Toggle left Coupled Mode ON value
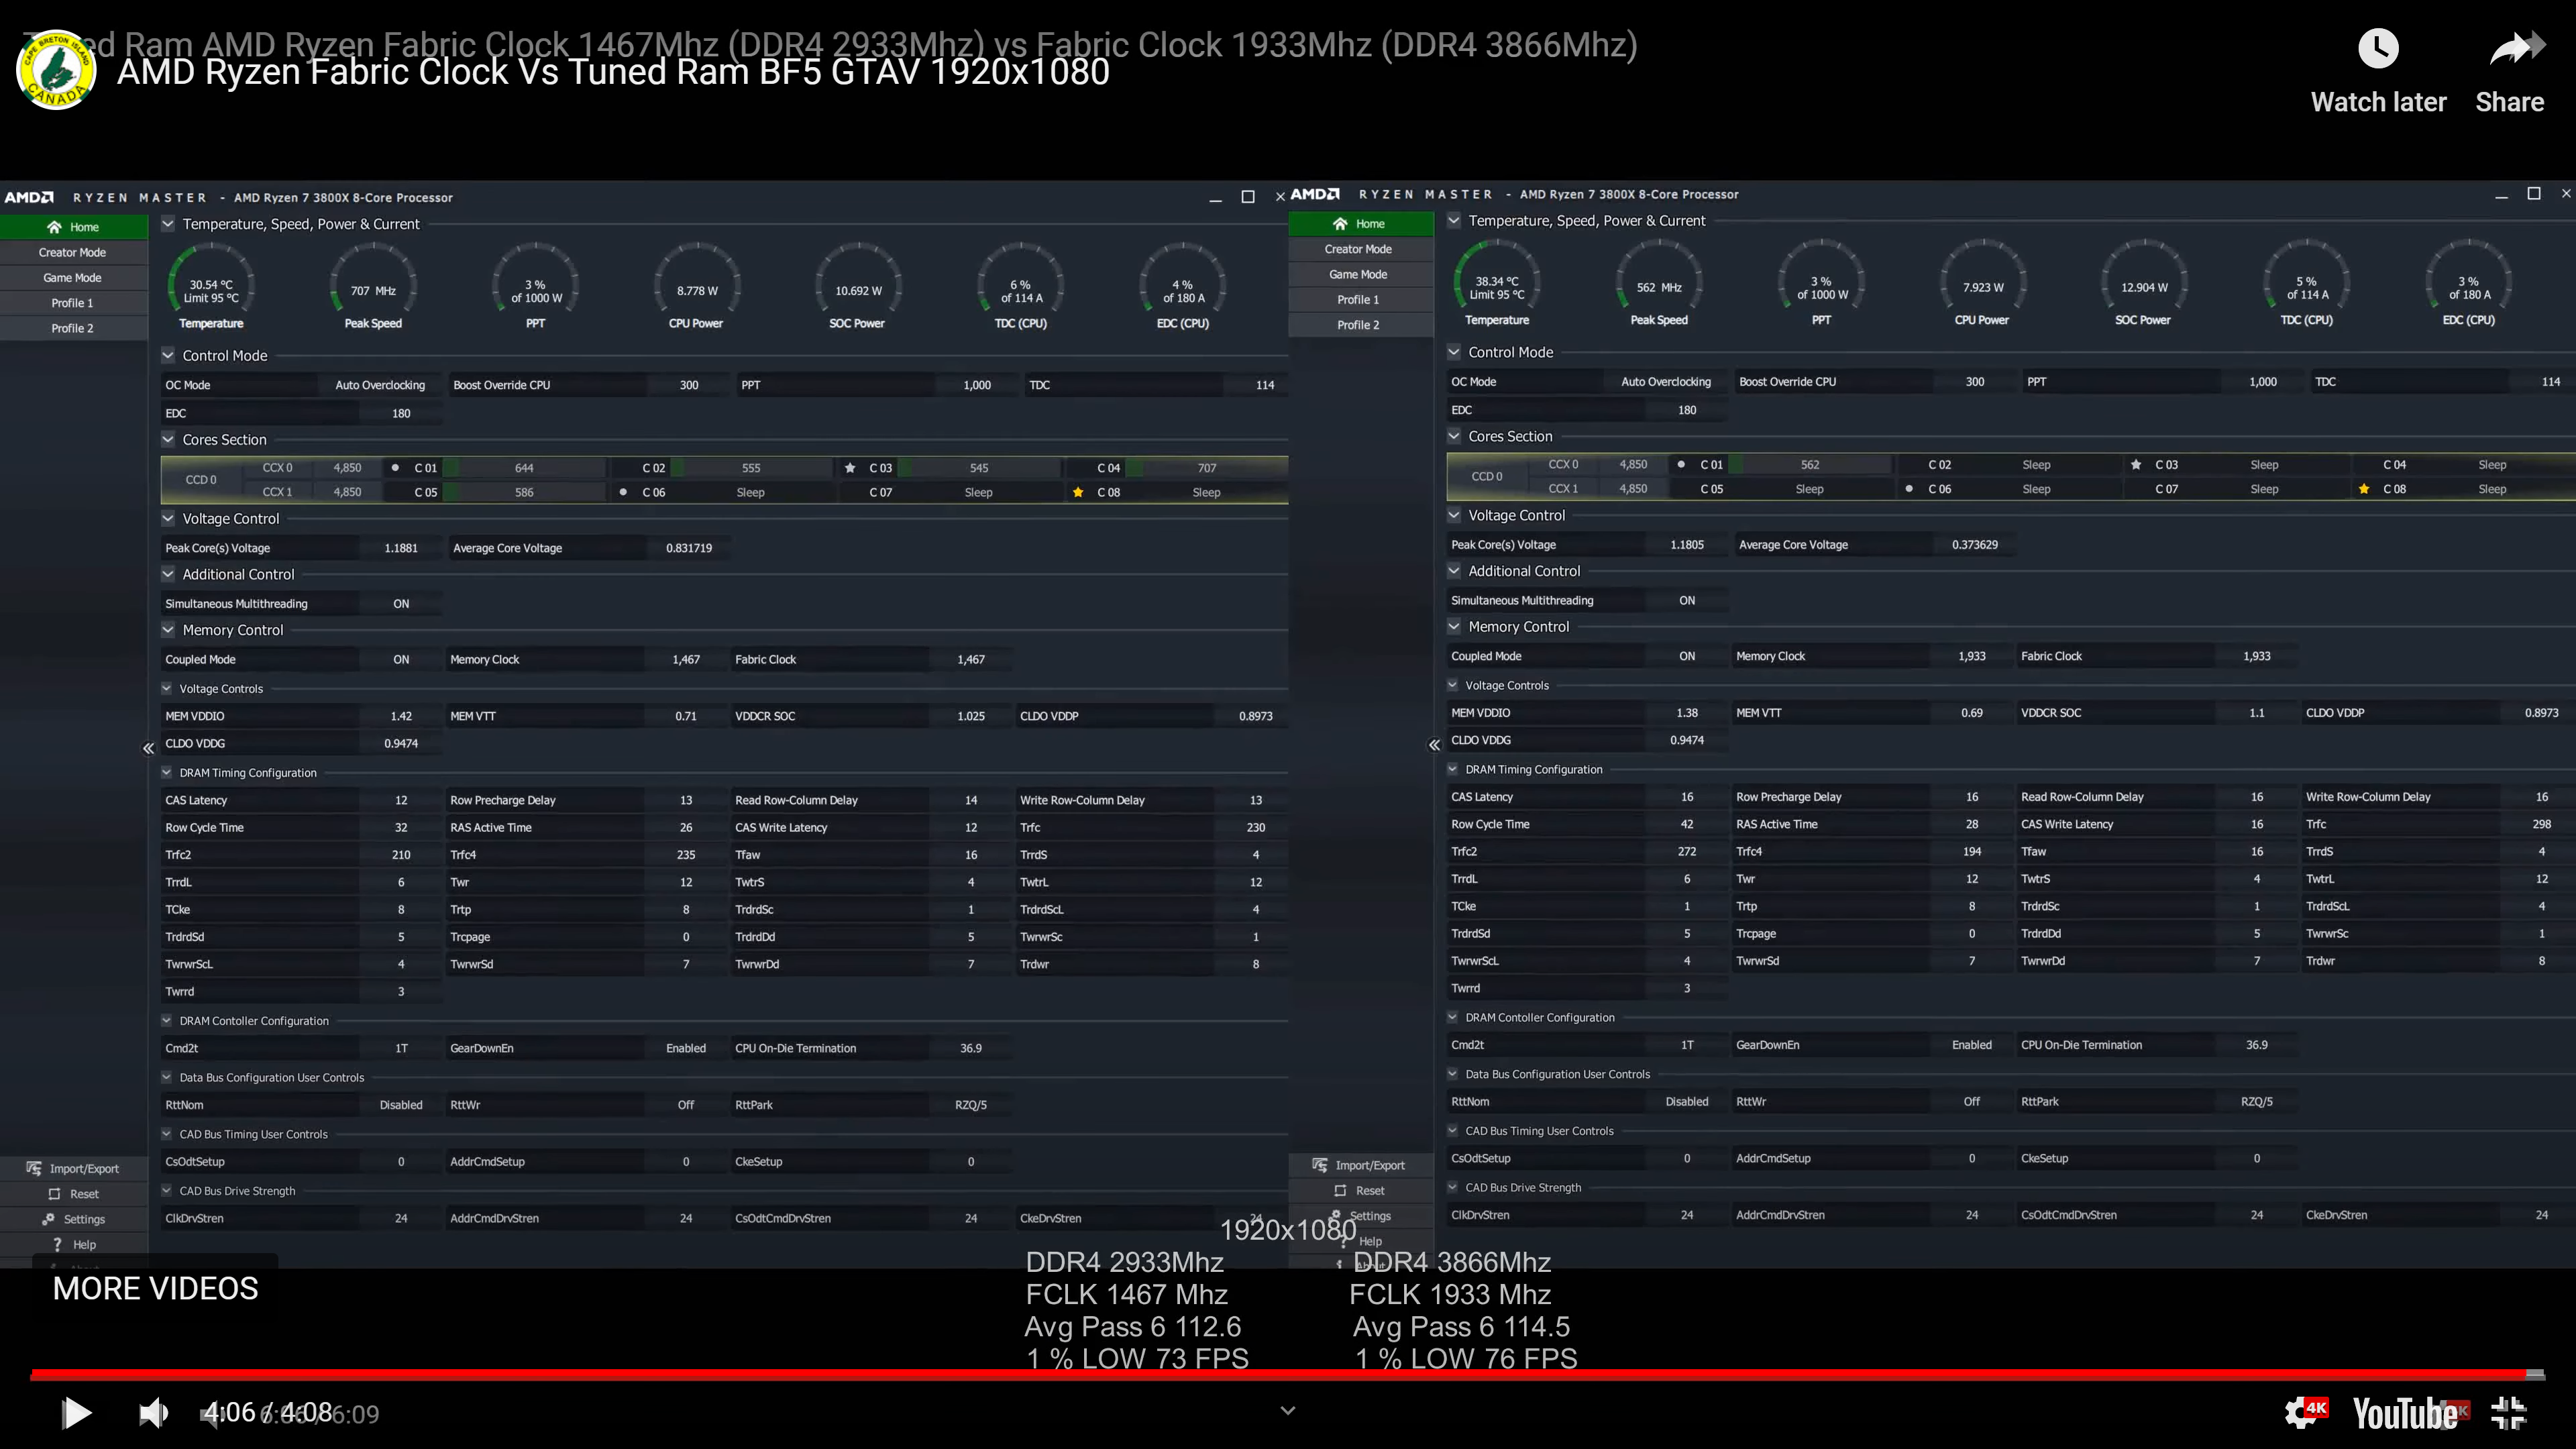This screenshot has height=1449, width=2576. point(401,659)
